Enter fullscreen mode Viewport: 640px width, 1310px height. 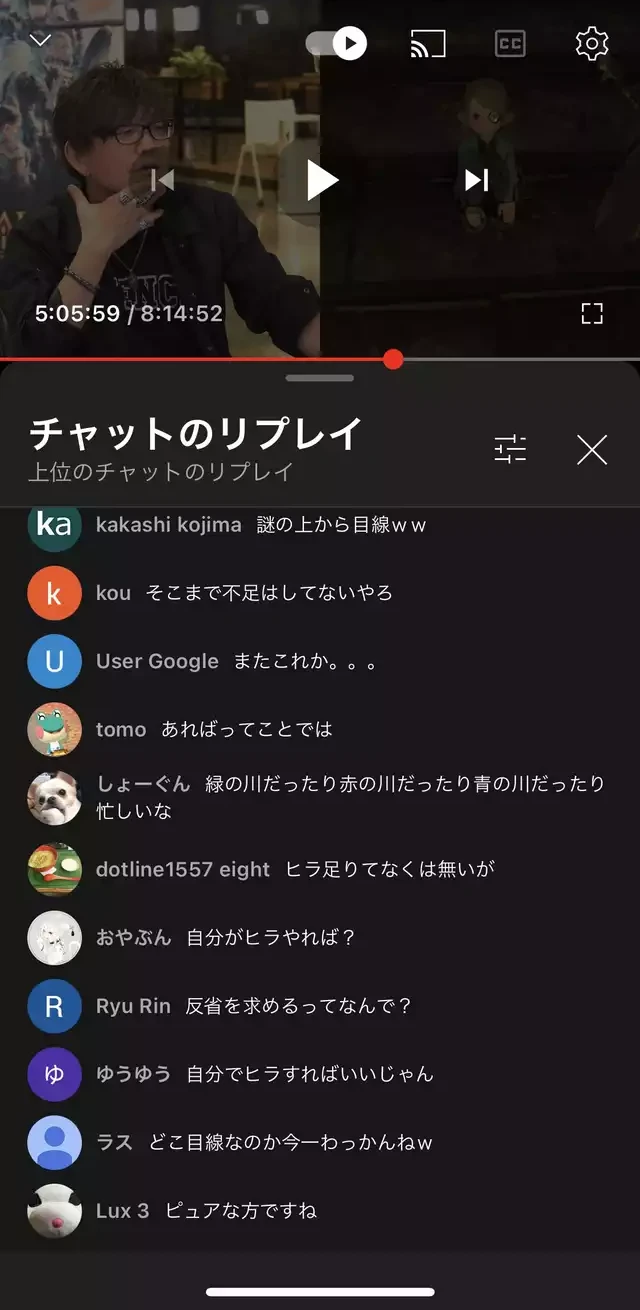592,314
